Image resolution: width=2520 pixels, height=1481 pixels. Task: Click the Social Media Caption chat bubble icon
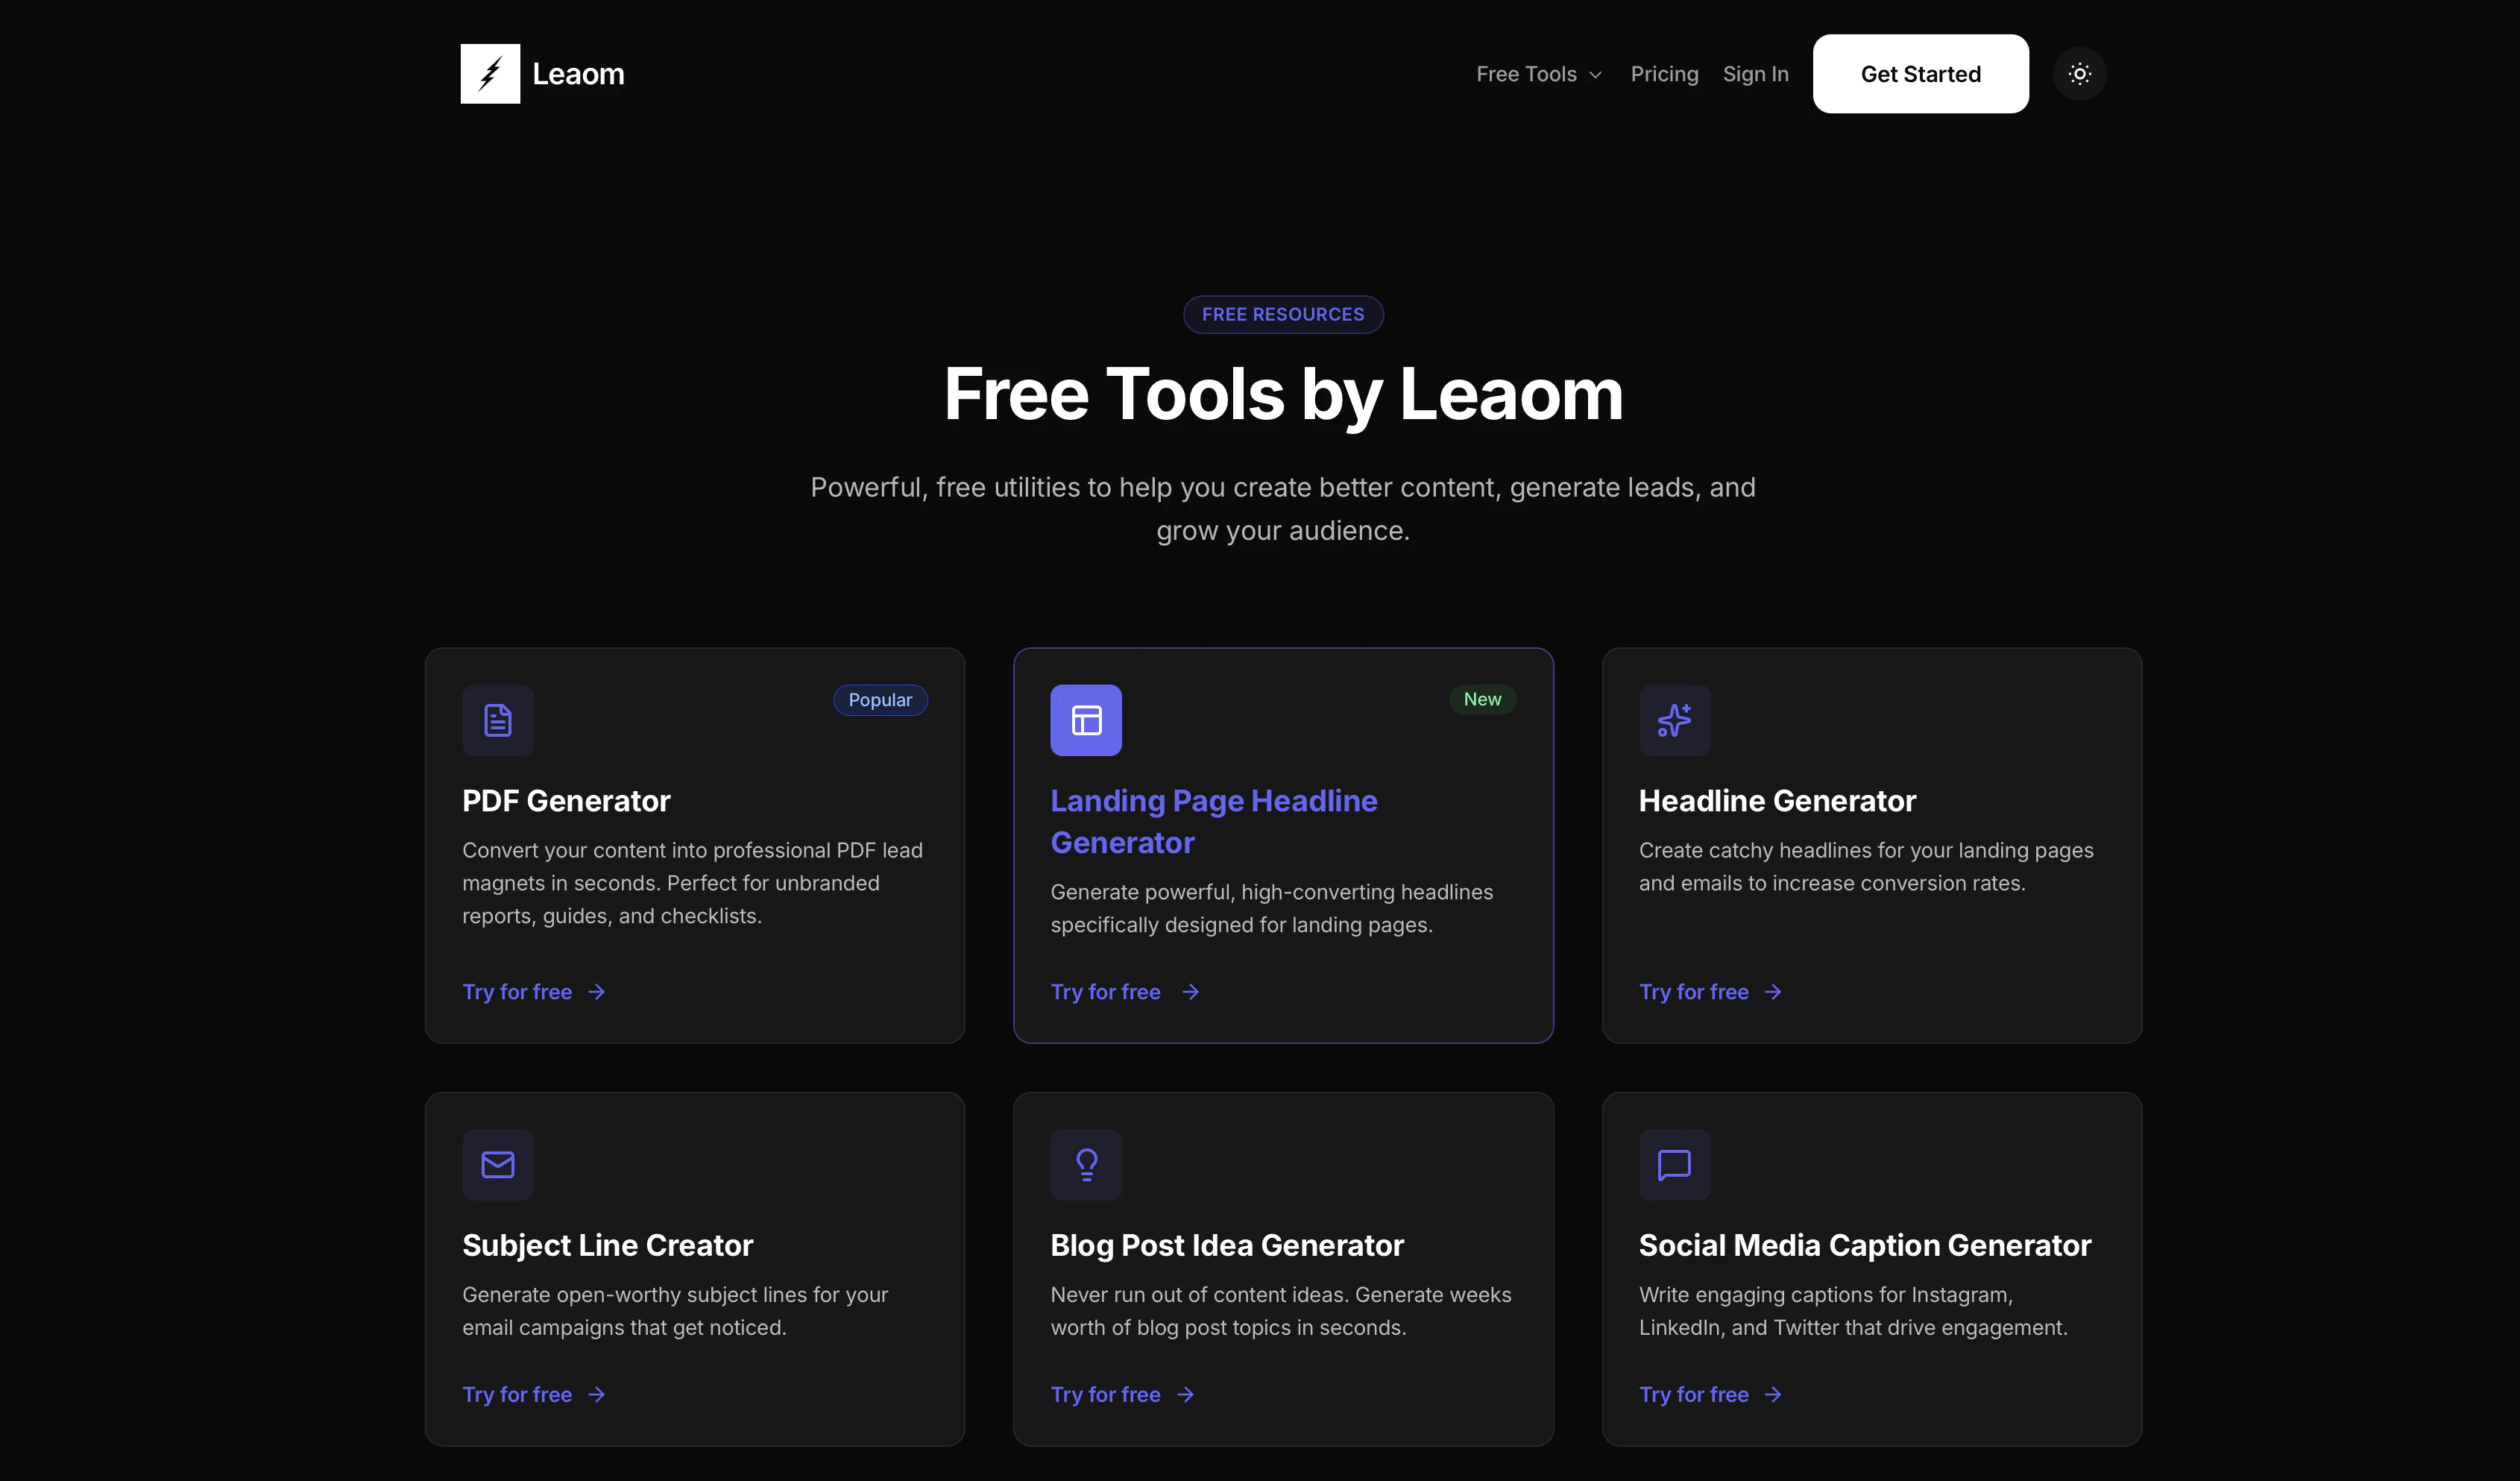1674,1164
